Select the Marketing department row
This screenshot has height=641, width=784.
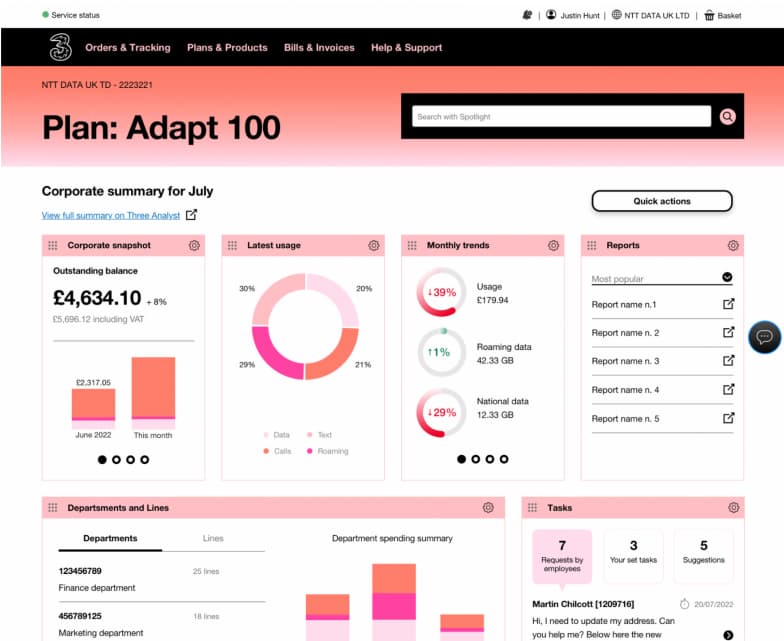[162, 624]
